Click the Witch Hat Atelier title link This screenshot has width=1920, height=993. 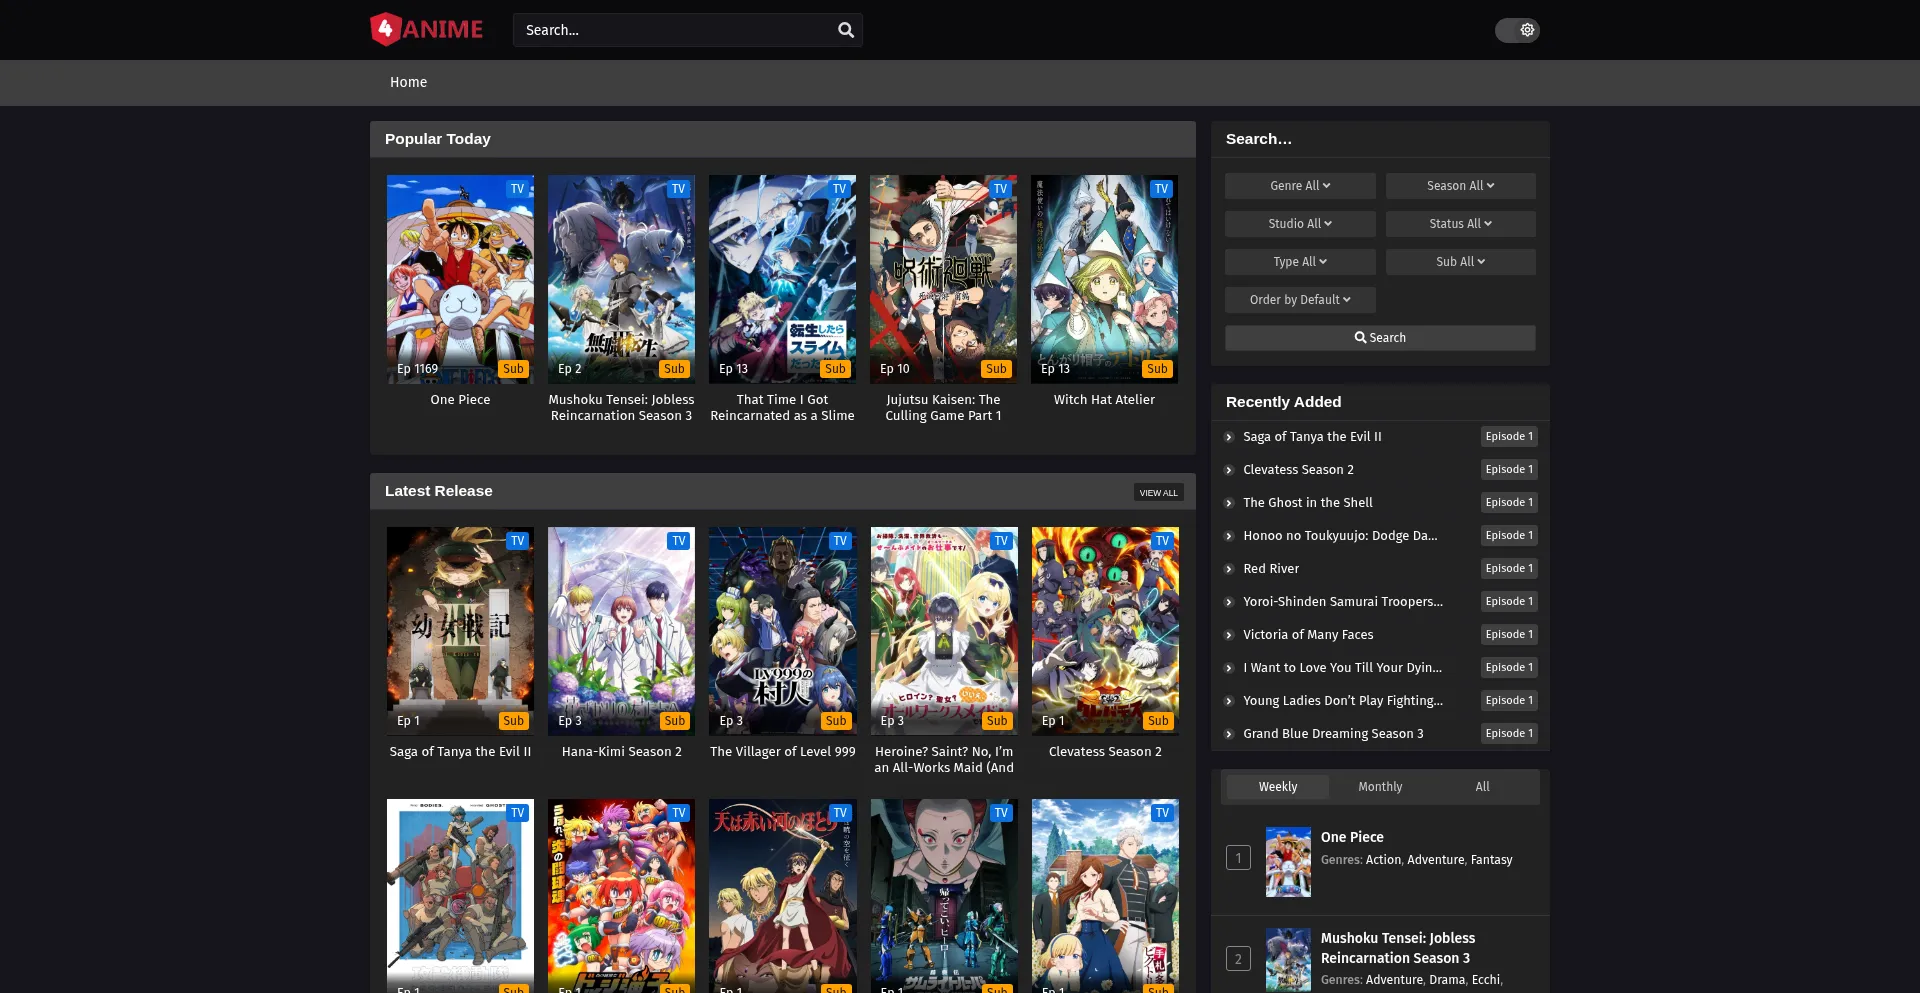click(x=1104, y=400)
